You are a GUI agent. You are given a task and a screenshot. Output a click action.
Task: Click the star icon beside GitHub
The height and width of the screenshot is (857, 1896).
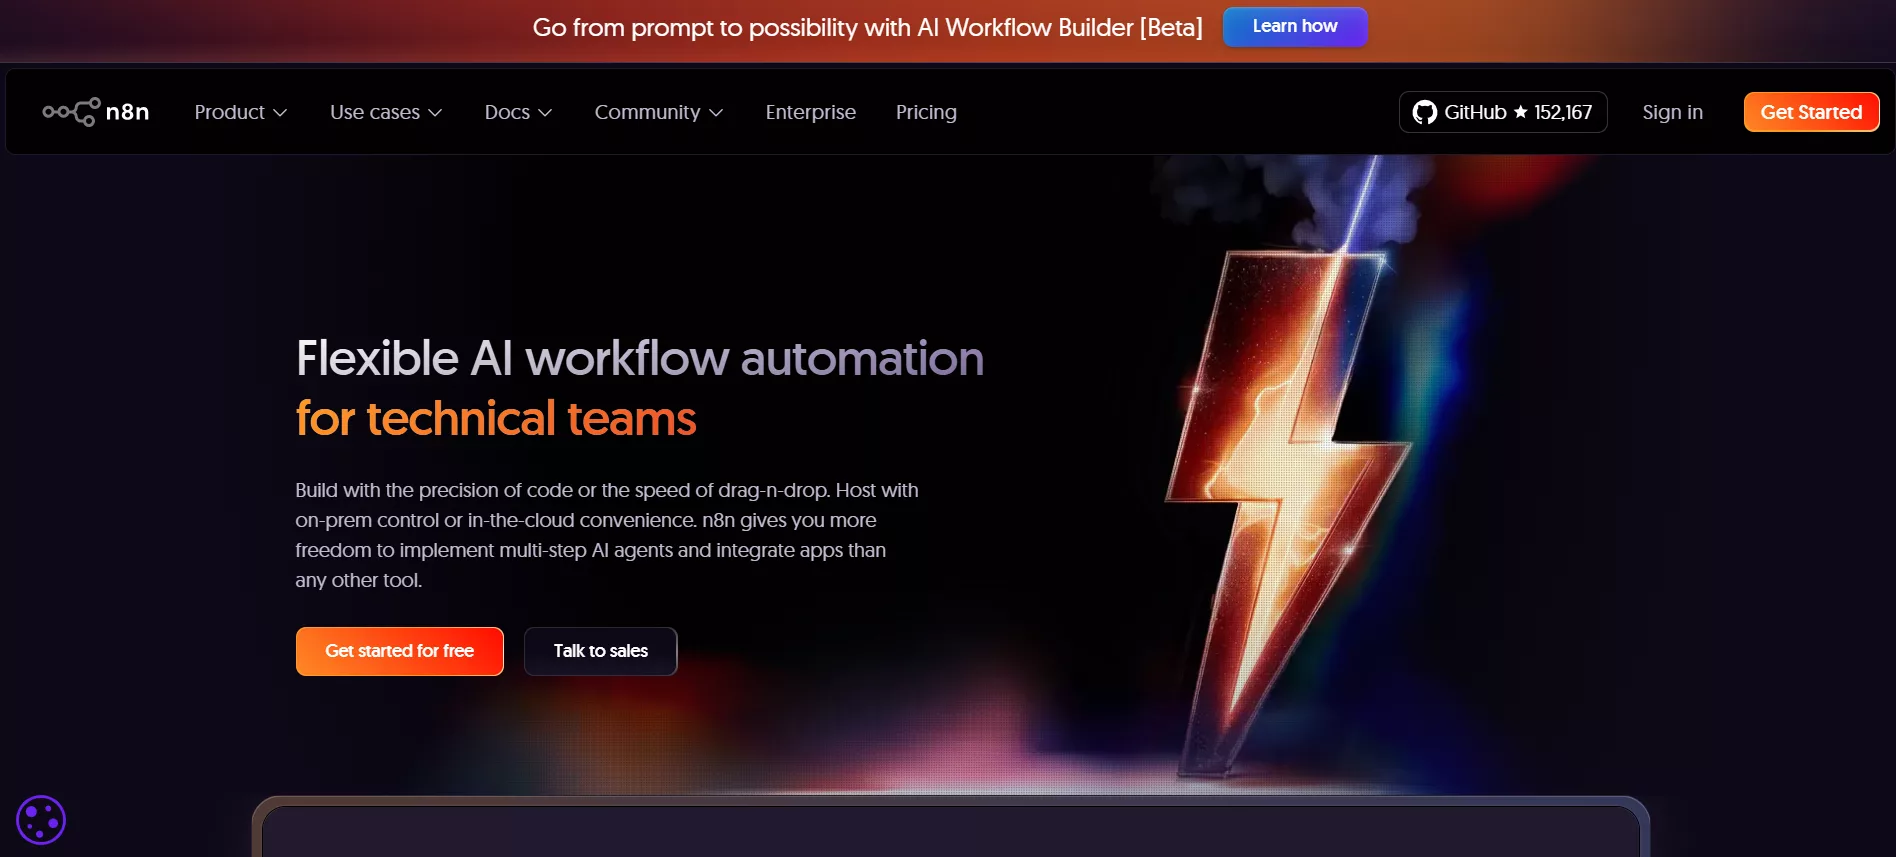pyautogui.click(x=1520, y=112)
